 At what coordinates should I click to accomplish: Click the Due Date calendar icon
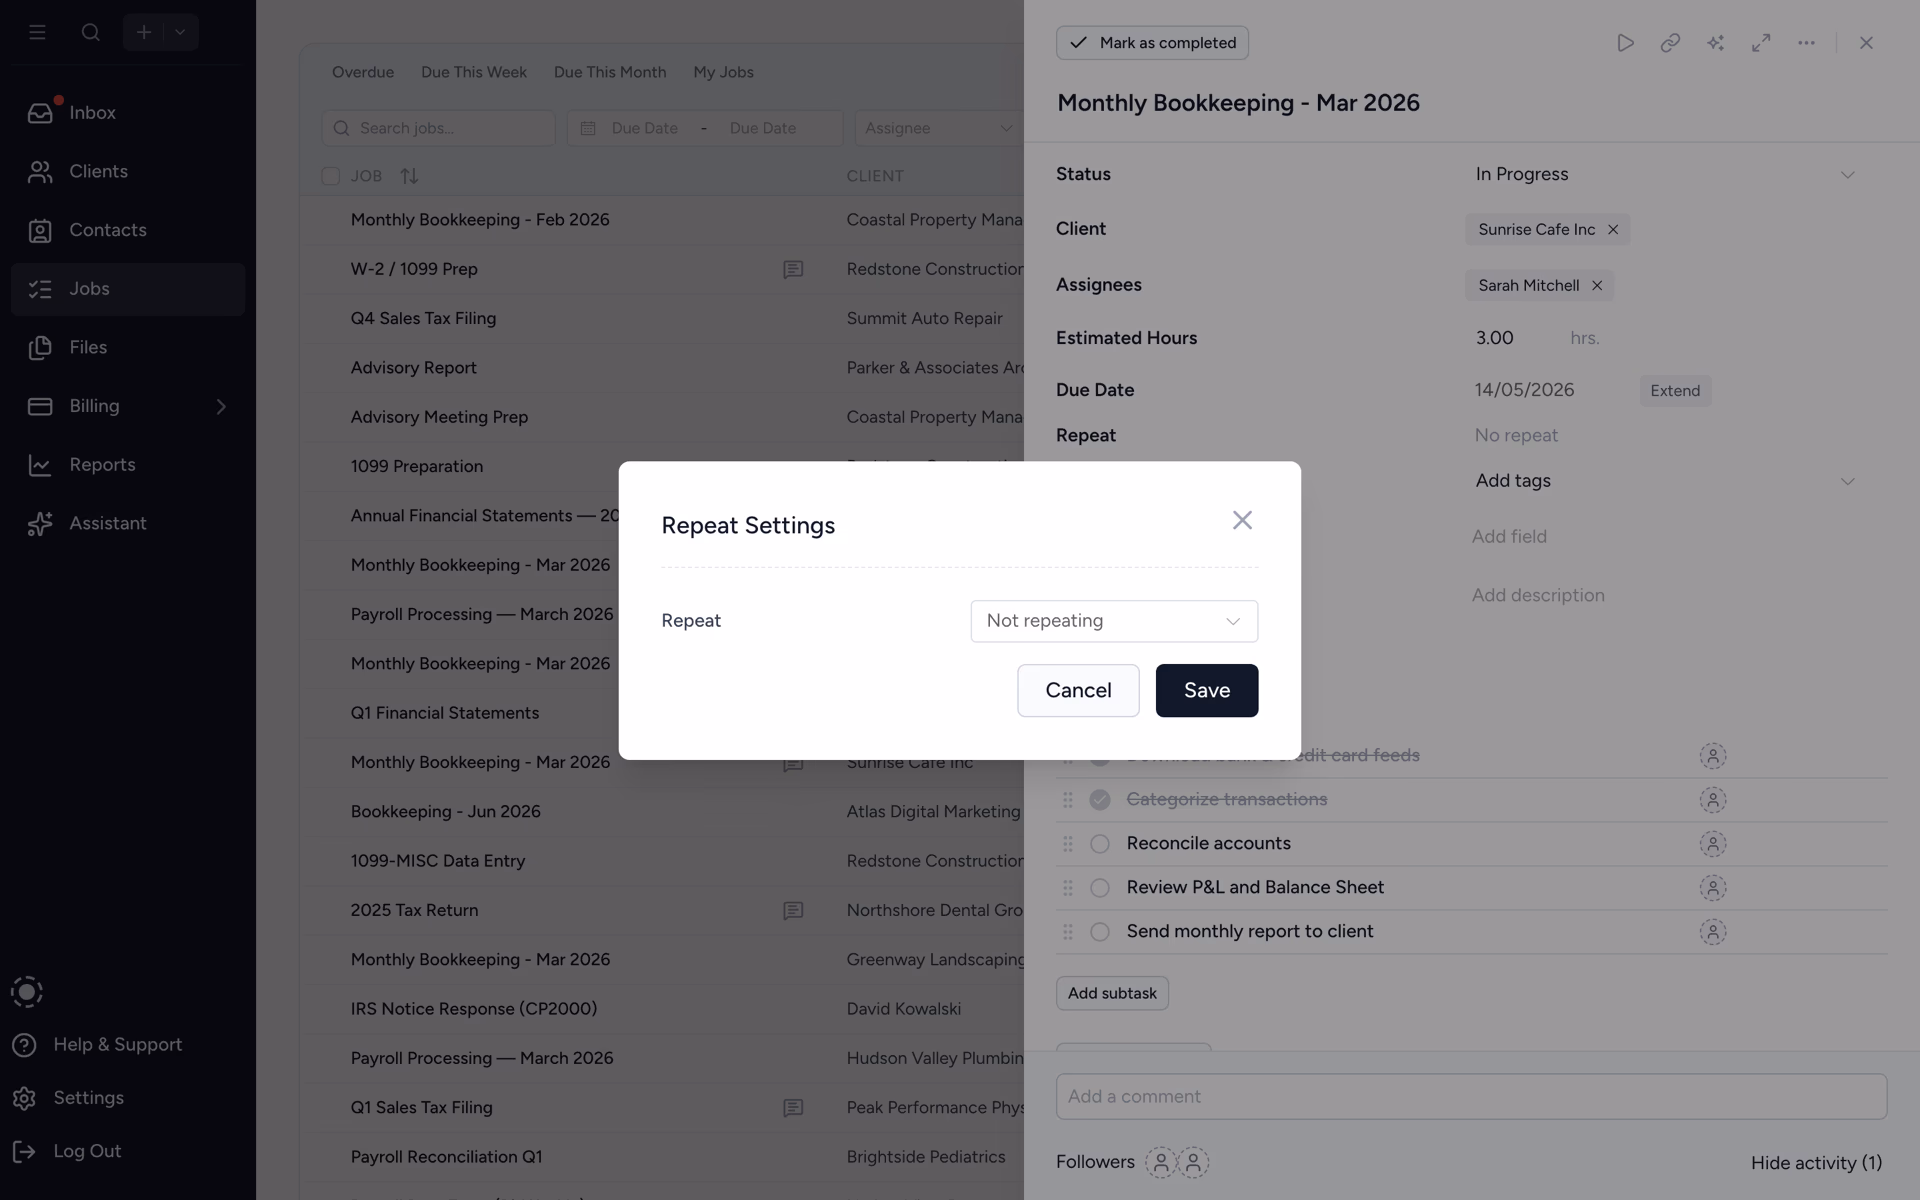pos(588,128)
